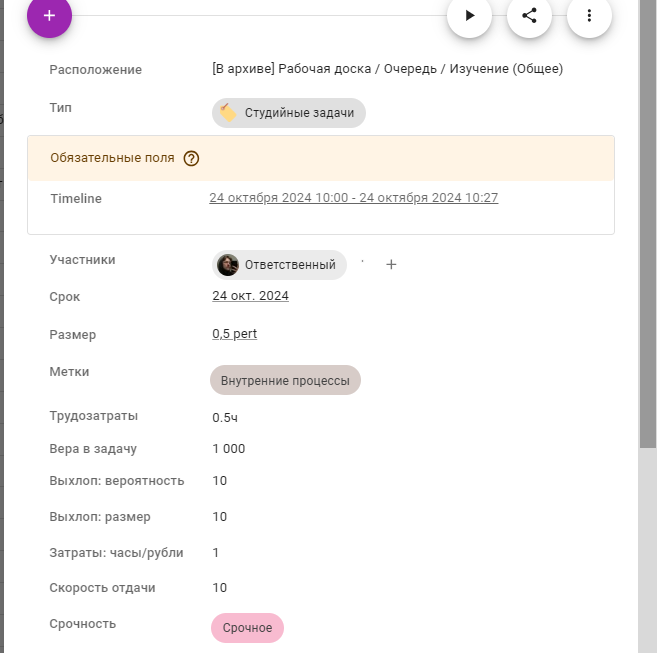The image size is (657, 653).
Task: Open the Студийные задачи type chip
Action: [x=298, y=113]
